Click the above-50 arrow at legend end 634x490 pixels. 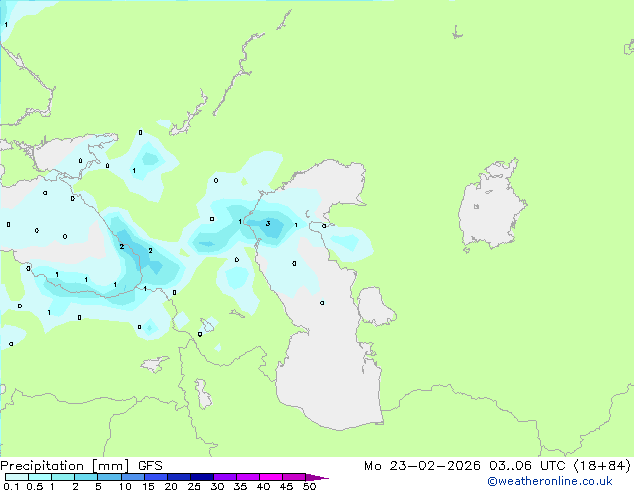click(317, 477)
